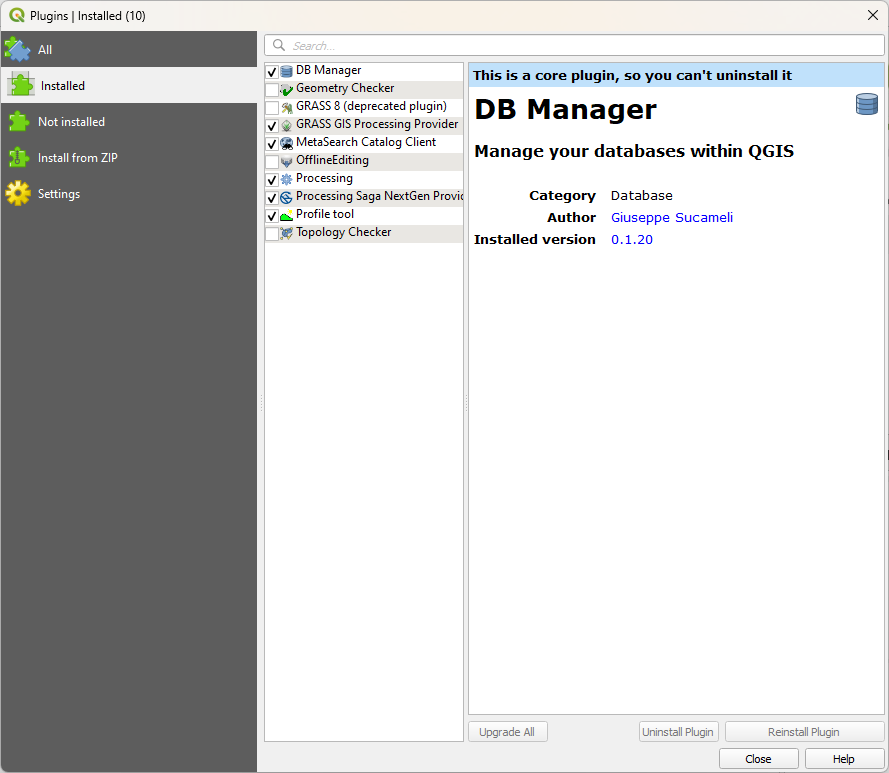The height and width of the screenshot is (773, 889).
Task: Click the OfflineEditing plugin icon
Action: click(287, 161)
